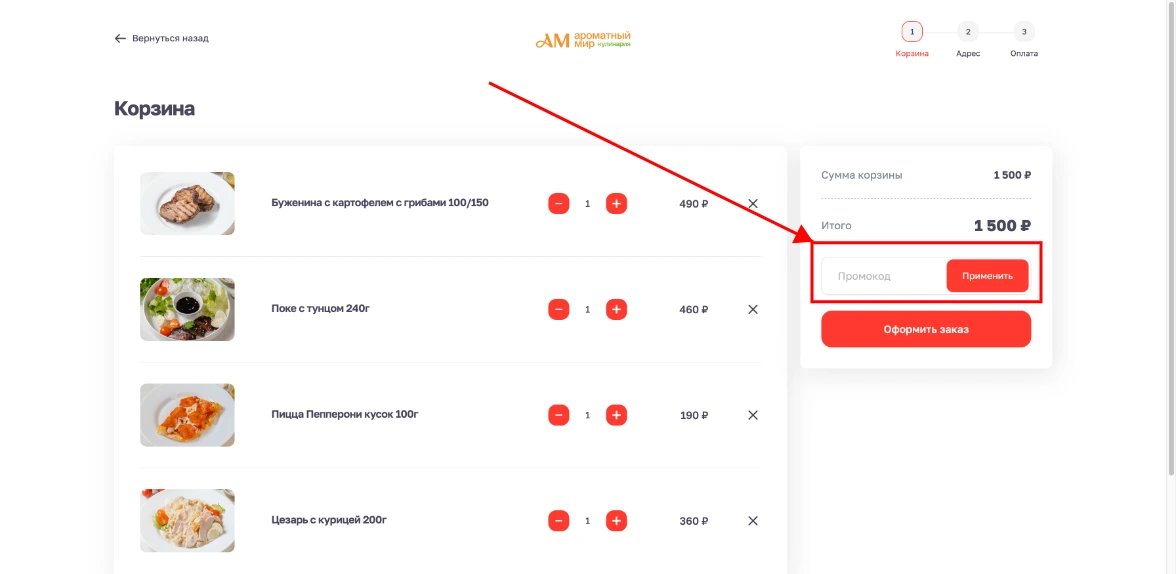Increase quantity of Пицца Пепперони
The width and height of the screenshot is (1176, 574).
(616, 415)
